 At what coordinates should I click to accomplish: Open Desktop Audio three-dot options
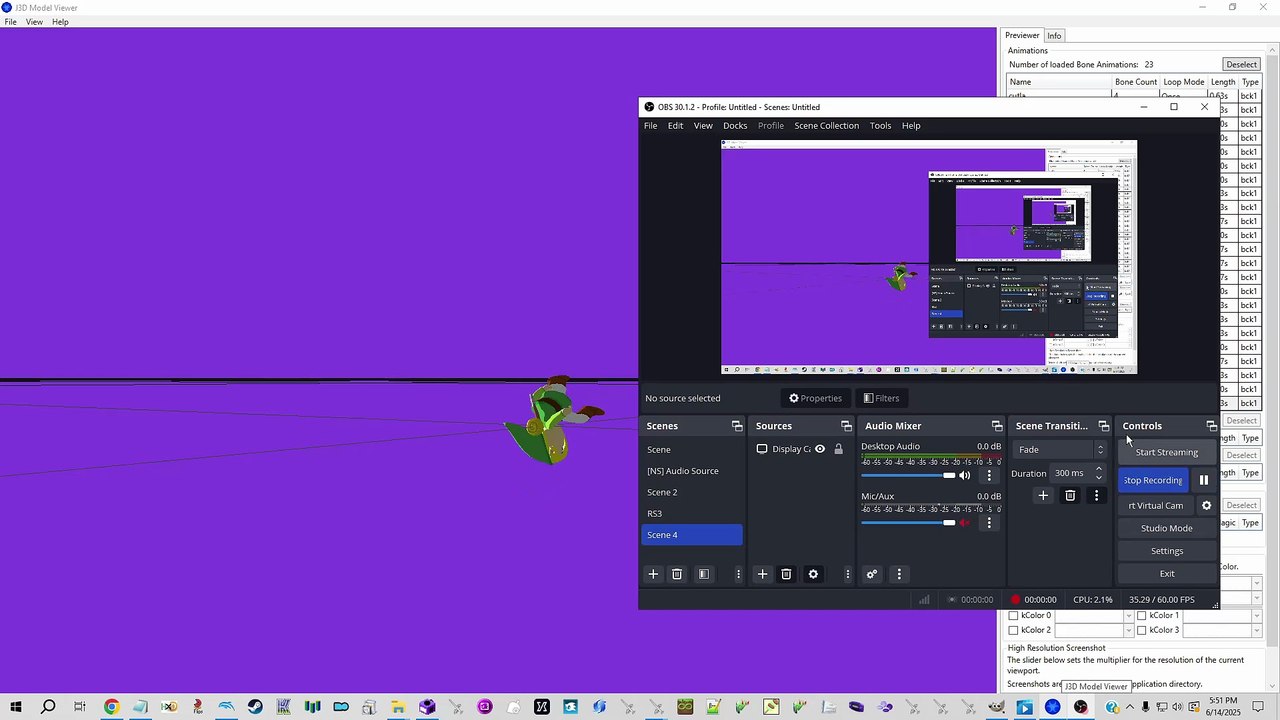click(x=989, y=475)
